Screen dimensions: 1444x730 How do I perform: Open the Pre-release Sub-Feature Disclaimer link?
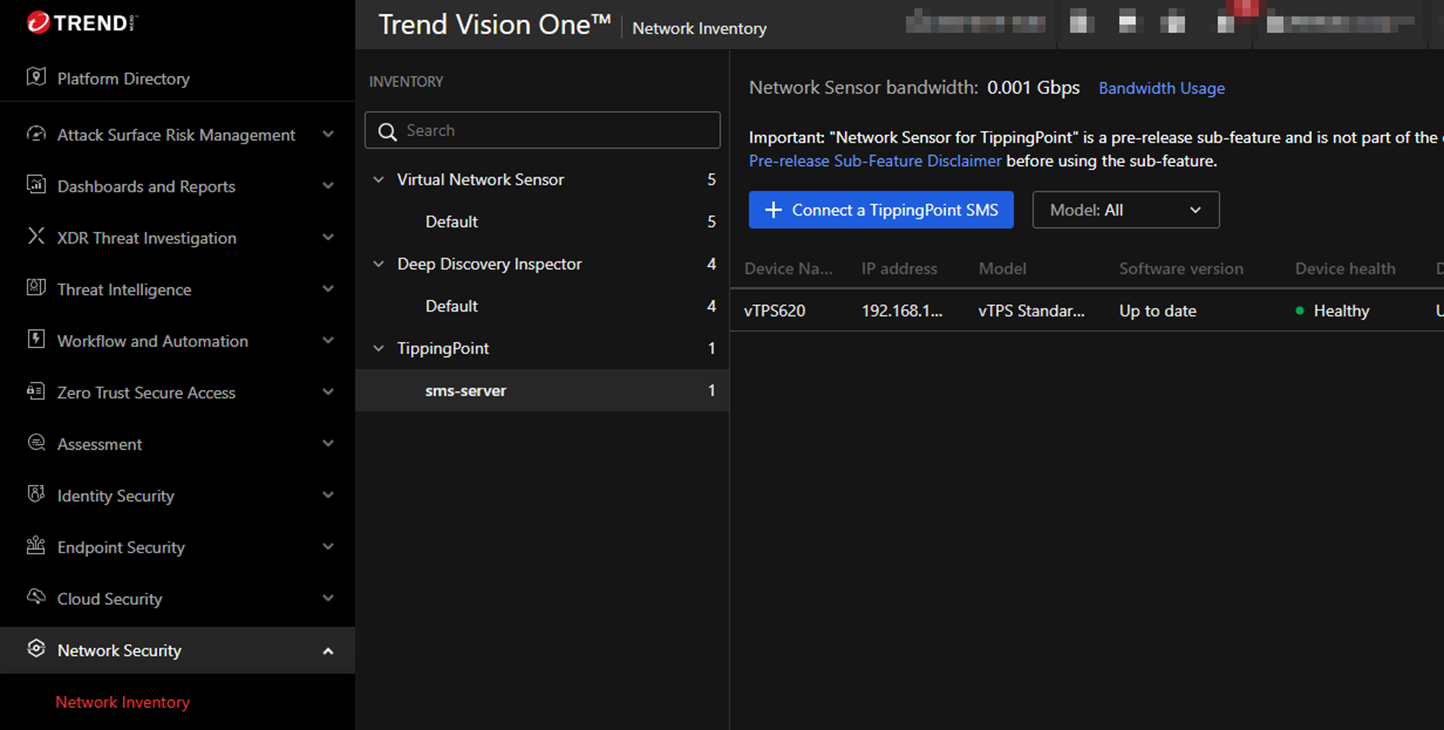[875, 161]
